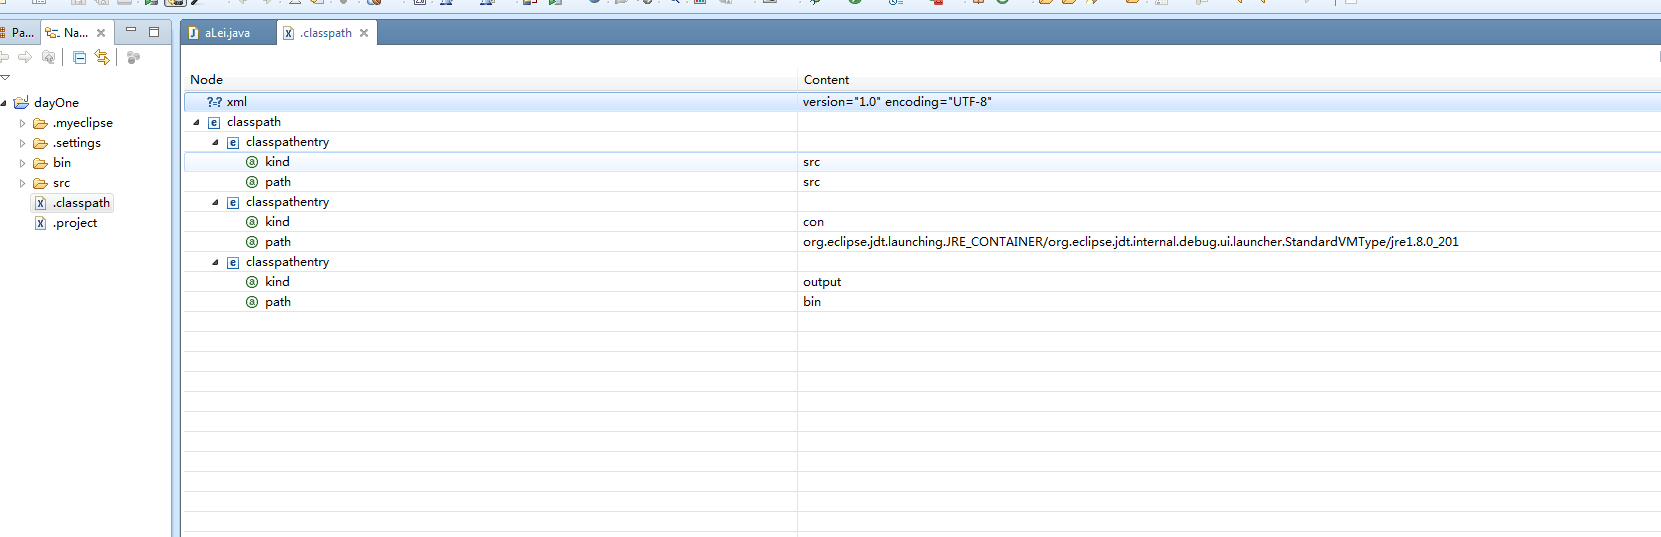Viewport: 1661px width, 537px height.
Task: Collapse the third classpathentry (kind output)
Action: coord(215,262)
